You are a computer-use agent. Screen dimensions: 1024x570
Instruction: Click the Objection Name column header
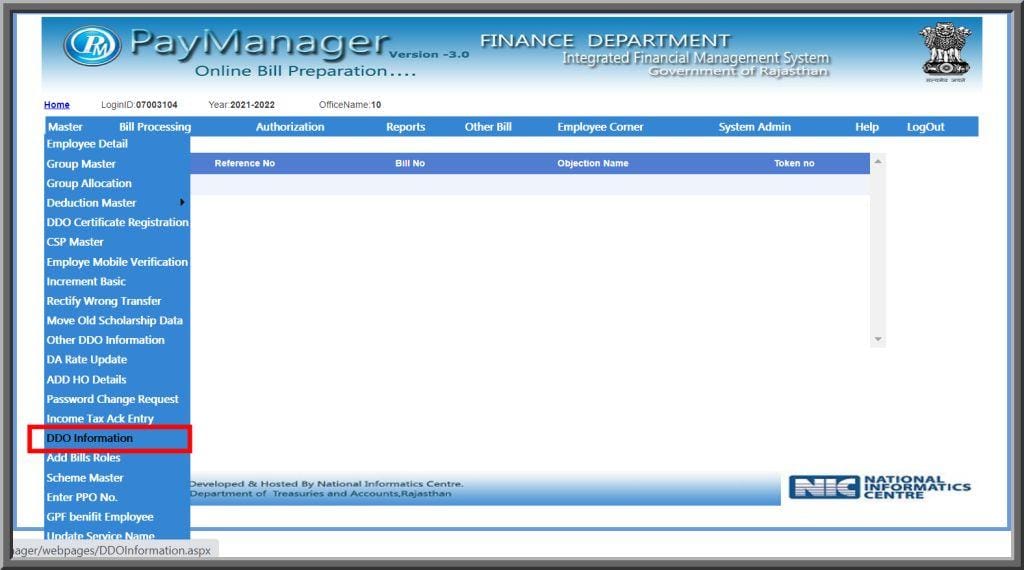coord(593,163)
